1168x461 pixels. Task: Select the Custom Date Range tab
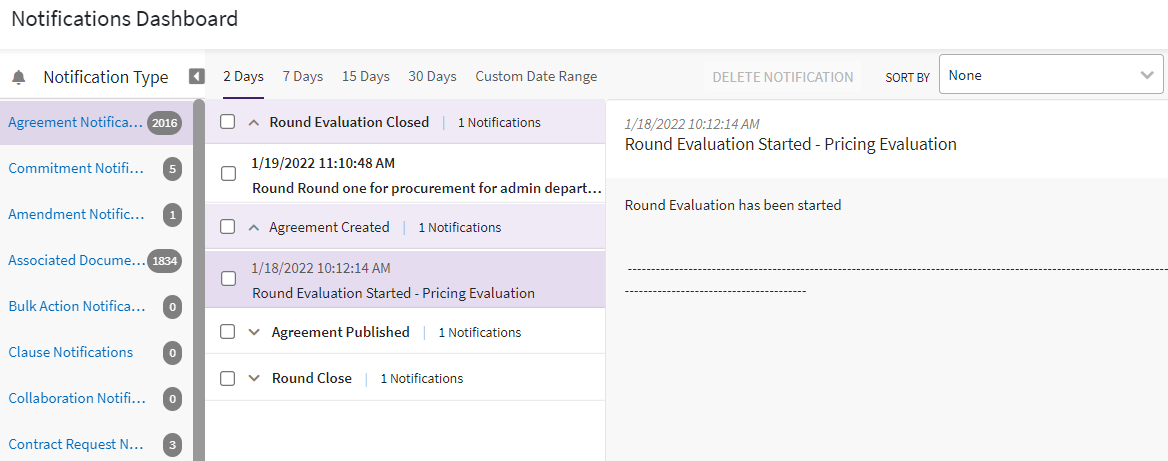click(536, 76)
